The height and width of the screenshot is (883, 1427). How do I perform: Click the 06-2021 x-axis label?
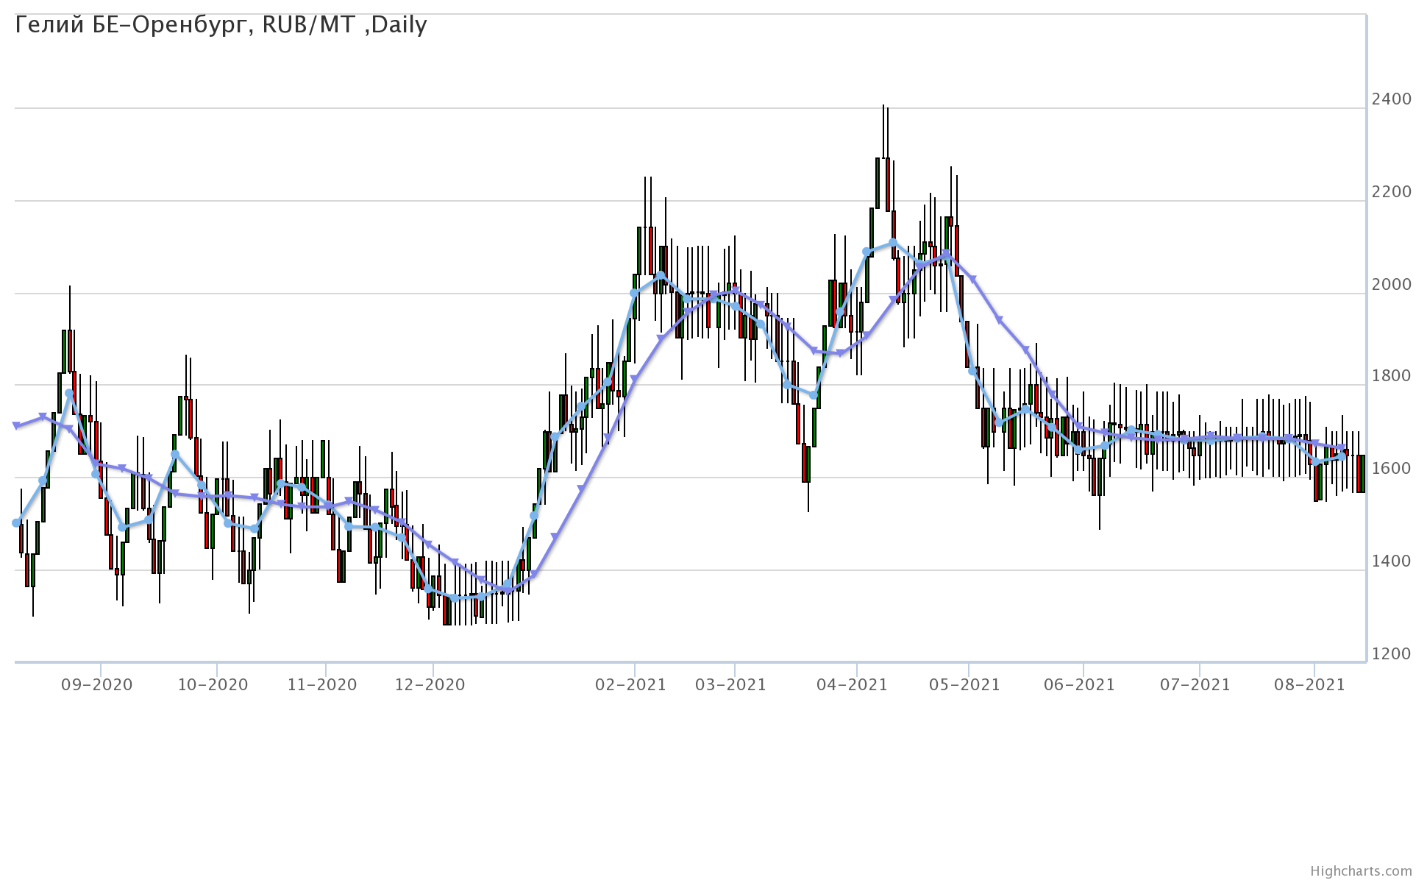tap(1079, 684)
